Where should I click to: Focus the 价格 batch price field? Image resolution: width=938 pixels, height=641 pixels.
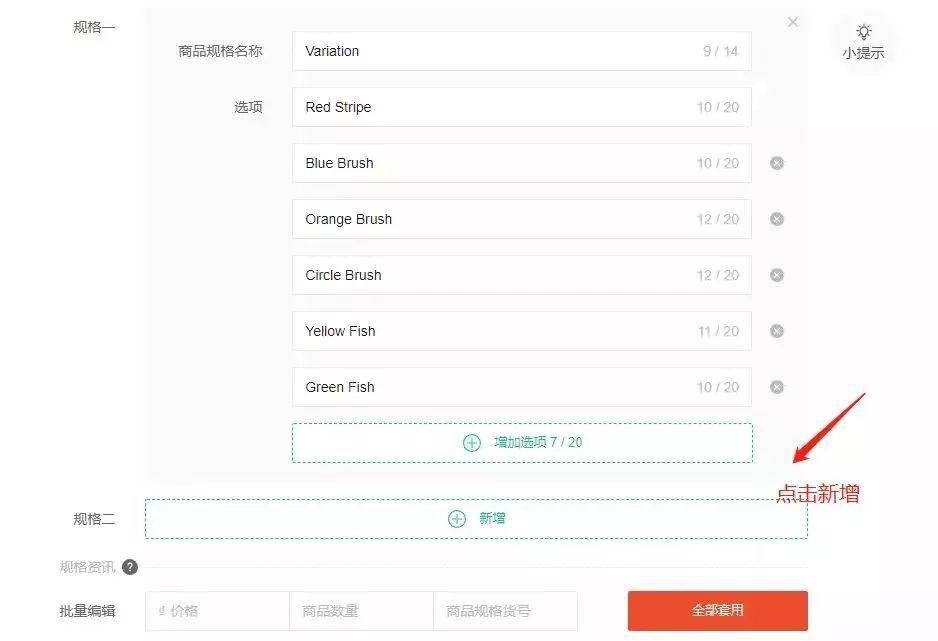tap(217, 611)
